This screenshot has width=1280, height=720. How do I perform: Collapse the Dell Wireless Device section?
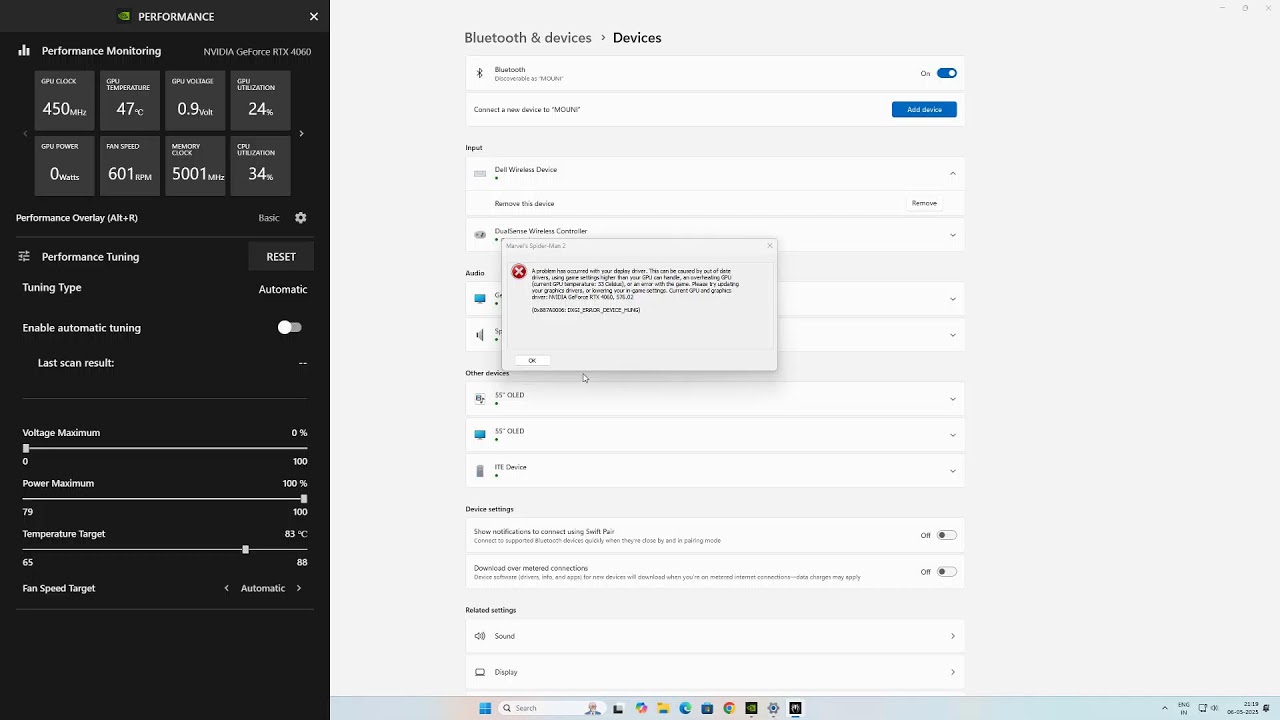click(x=952, y=173)
